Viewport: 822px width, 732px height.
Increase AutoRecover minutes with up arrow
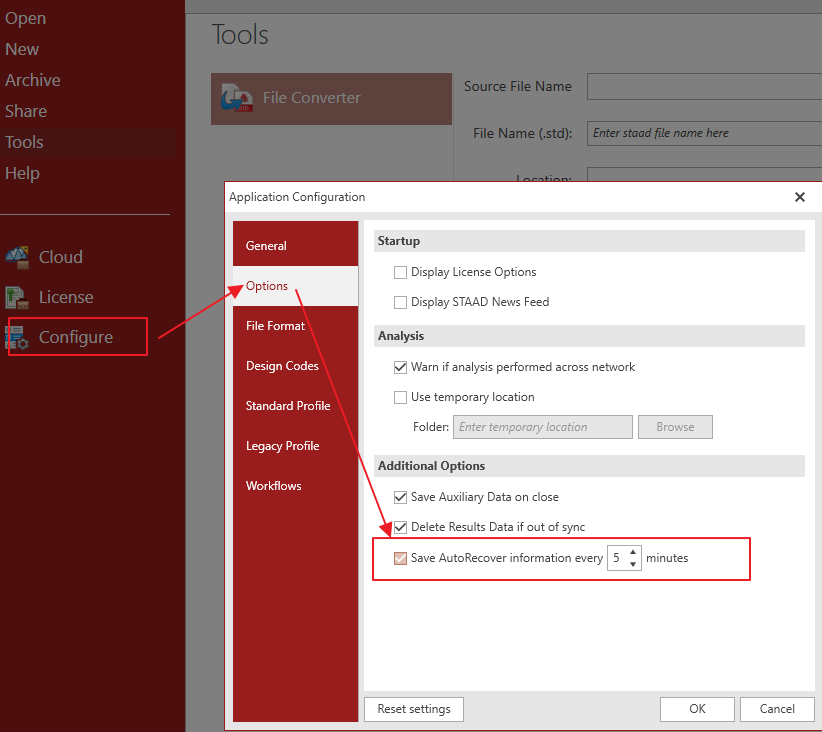click(633, 552)
